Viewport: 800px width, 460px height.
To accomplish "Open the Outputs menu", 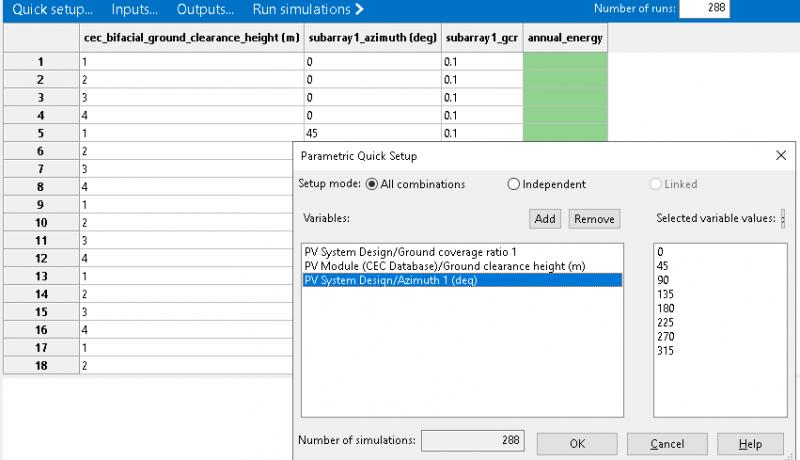I will [205, 10].
